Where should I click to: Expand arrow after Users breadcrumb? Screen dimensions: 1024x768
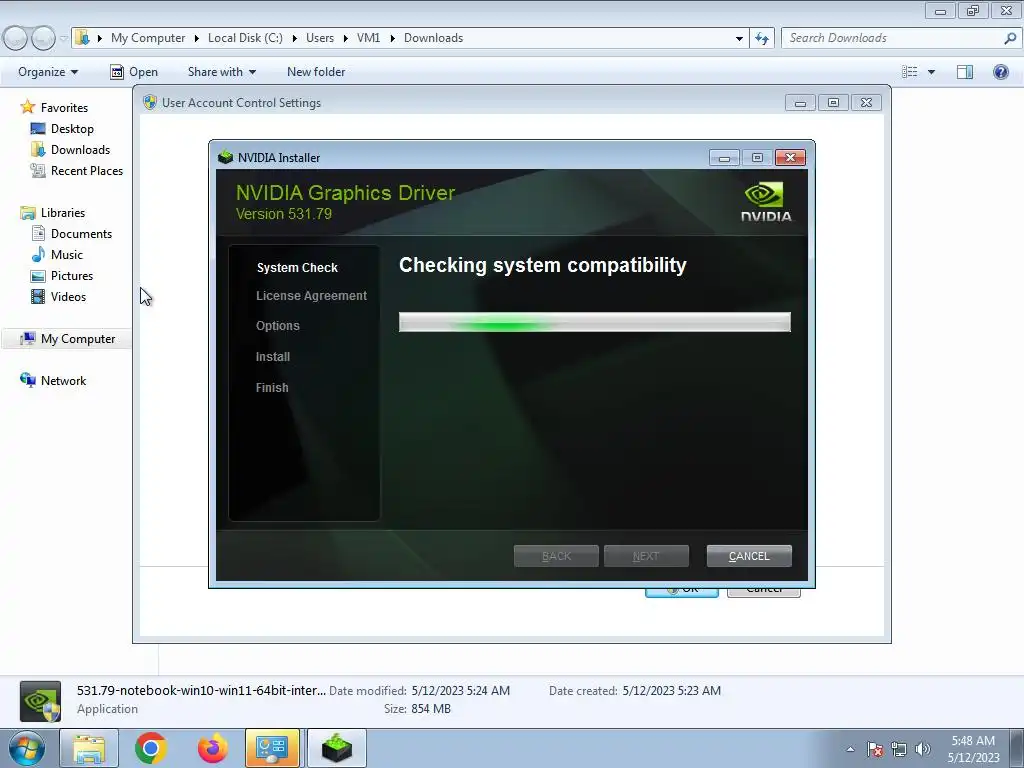pyautogui.click(x=345, y=38)
